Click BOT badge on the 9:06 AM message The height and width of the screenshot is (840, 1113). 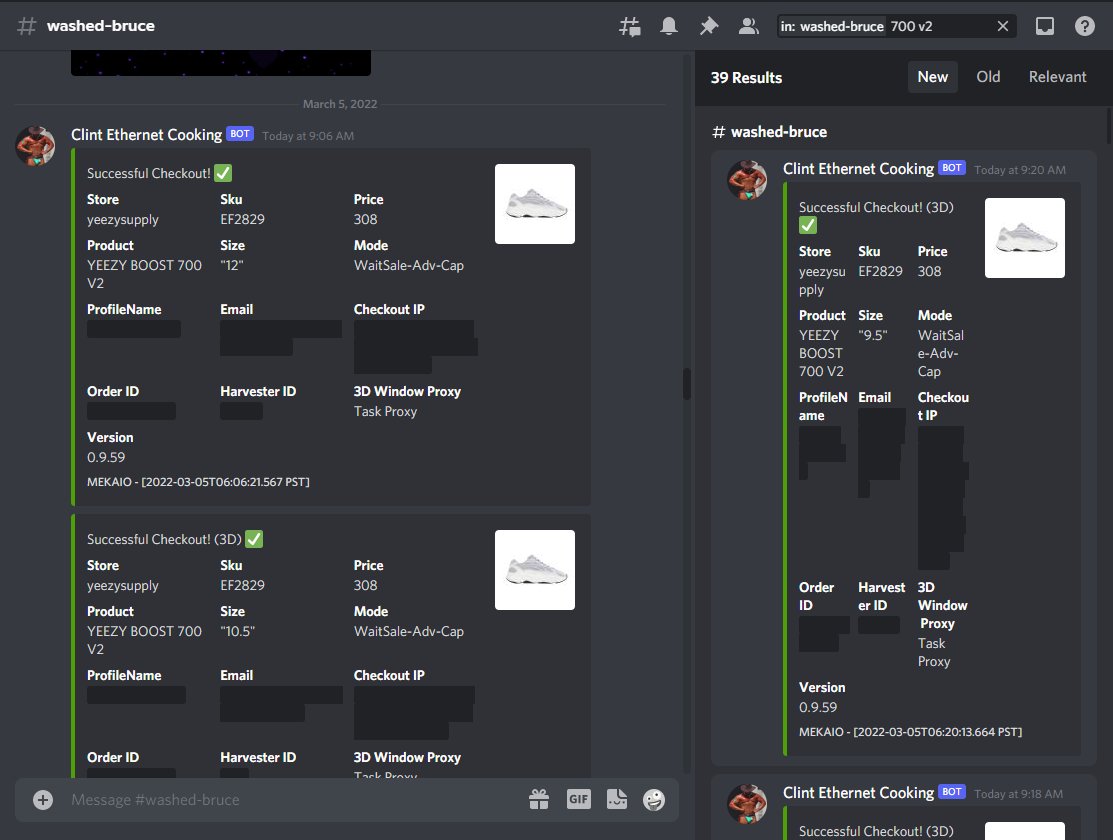pos(240,133)
